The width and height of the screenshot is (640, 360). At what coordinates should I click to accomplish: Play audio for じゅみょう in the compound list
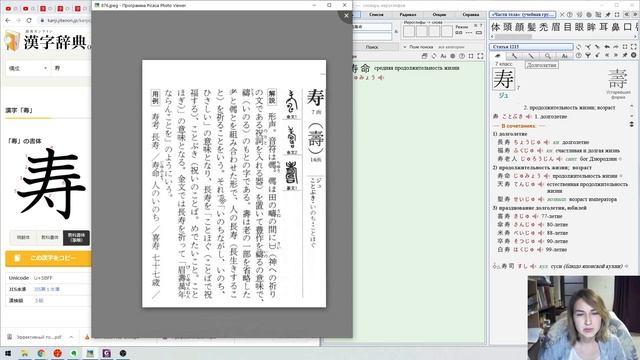click(x=547, y=176)
